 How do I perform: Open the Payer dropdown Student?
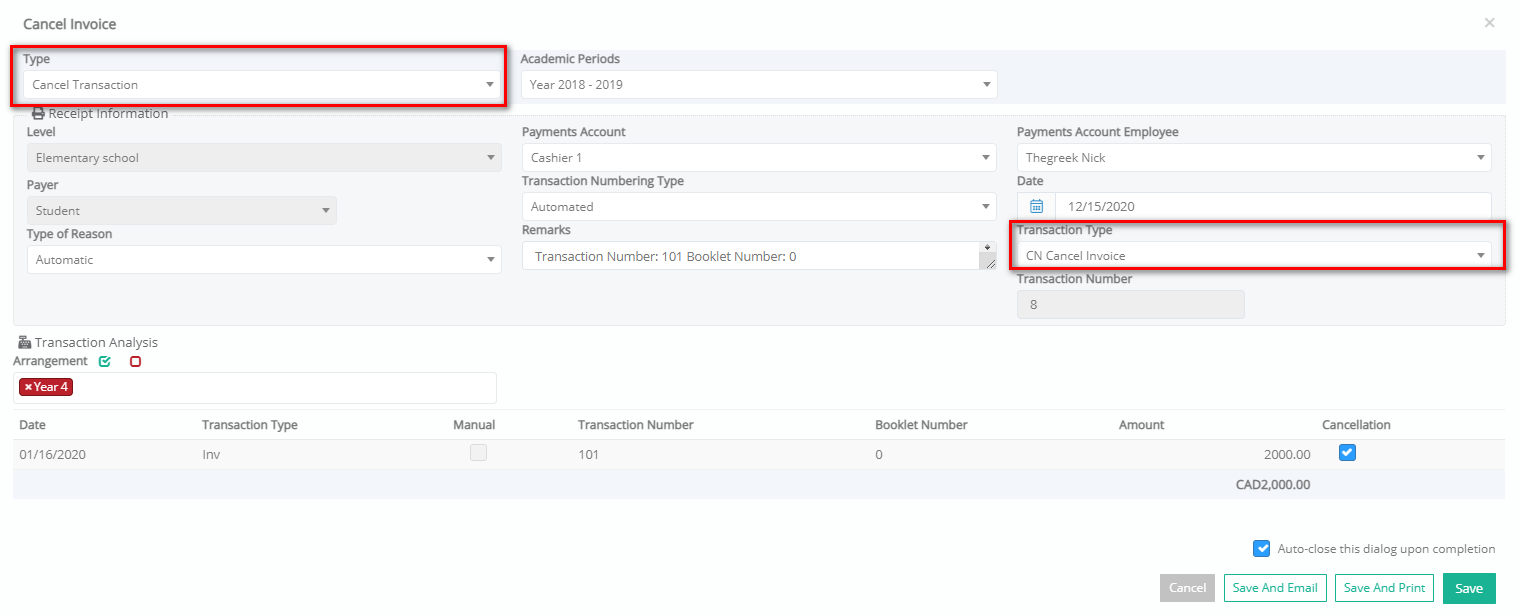coord(182,211)
